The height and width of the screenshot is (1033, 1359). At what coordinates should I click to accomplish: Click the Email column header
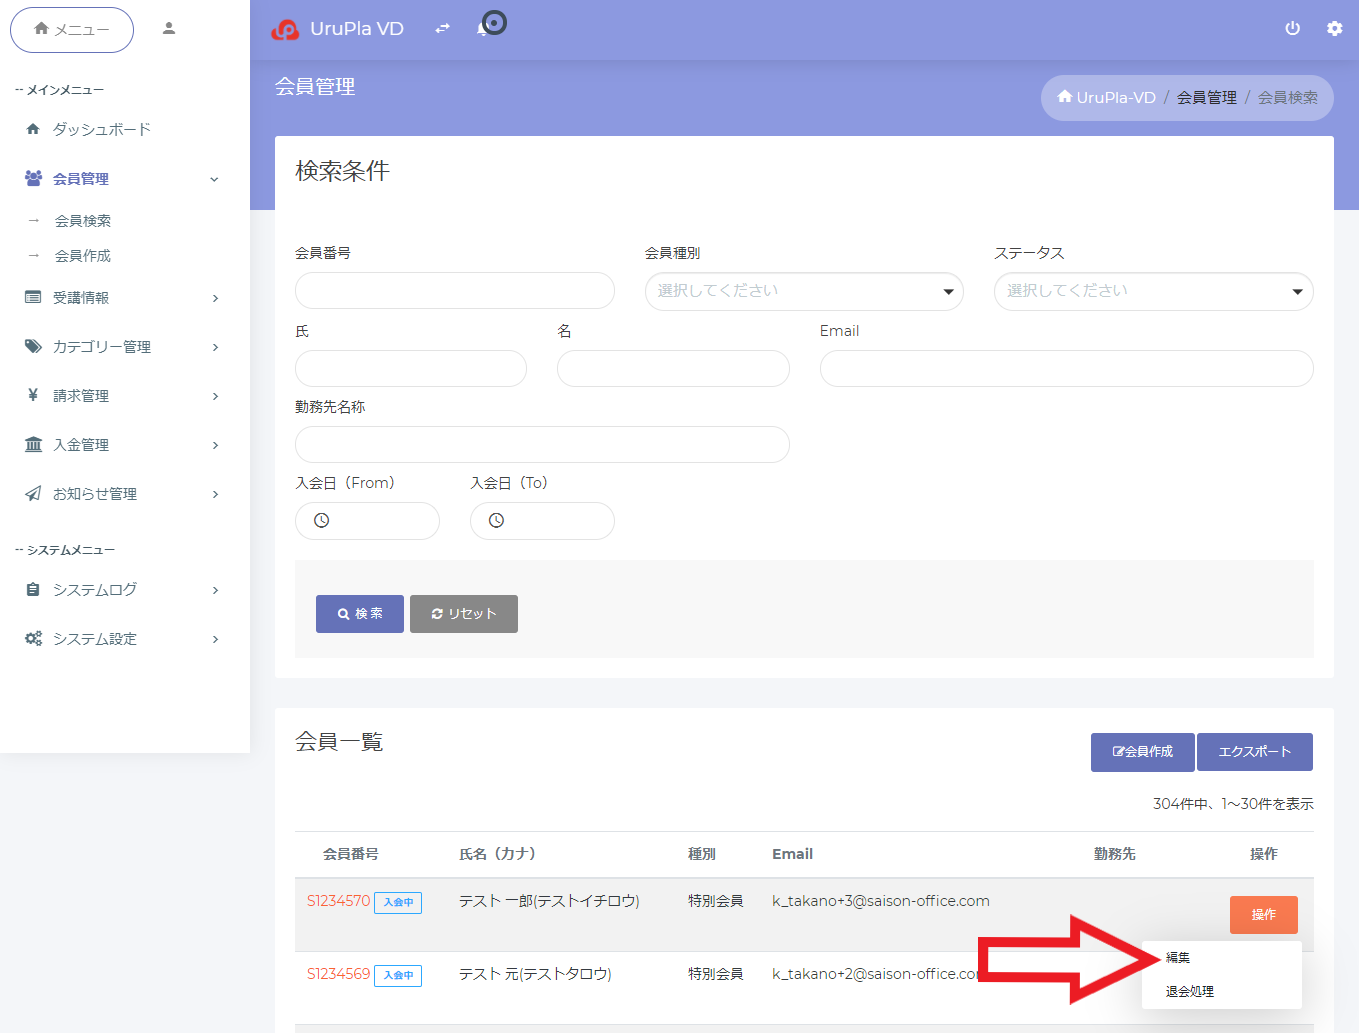[792, 854]
